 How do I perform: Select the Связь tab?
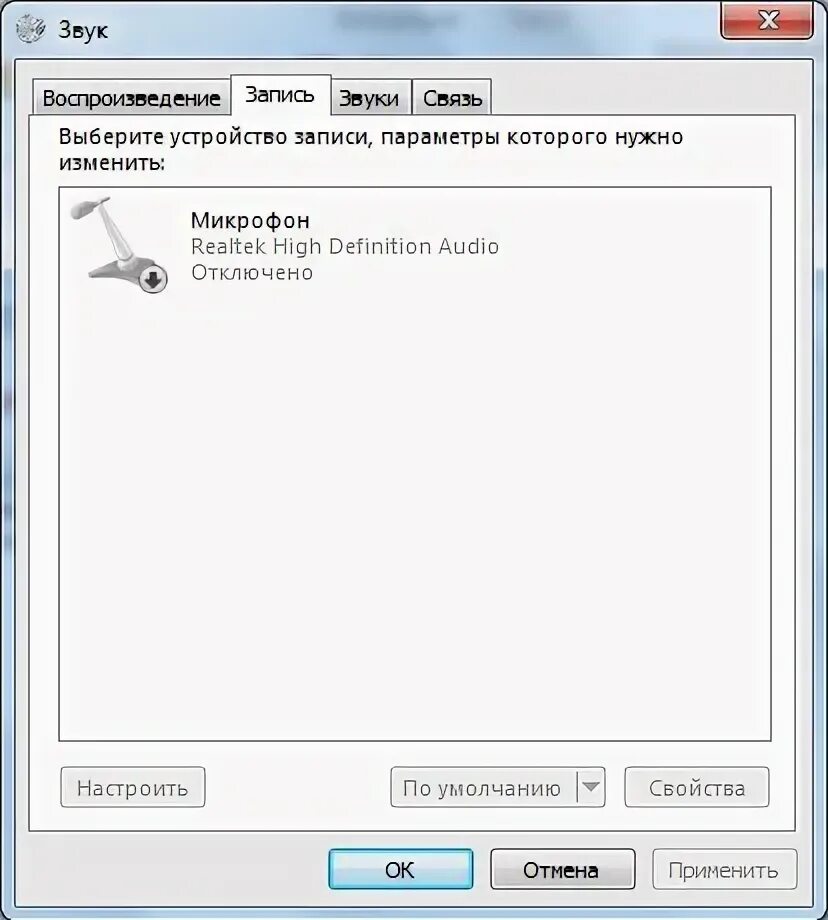[452, 98]
